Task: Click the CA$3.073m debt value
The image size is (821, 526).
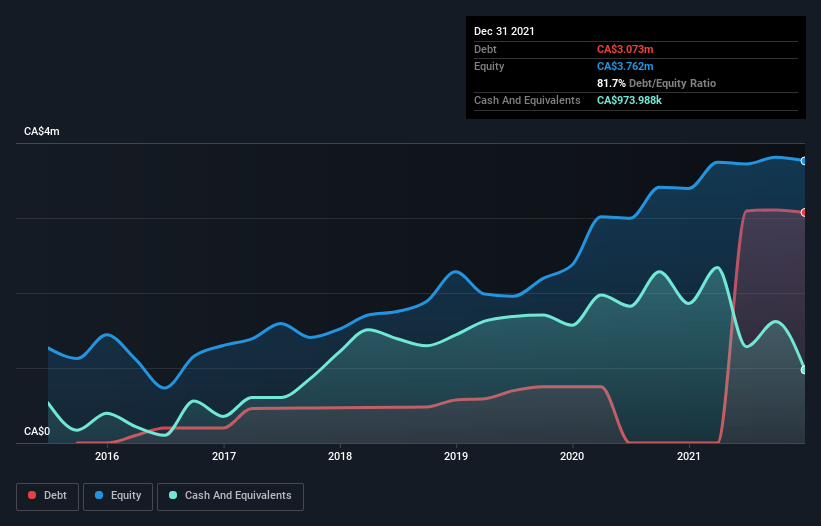Action: pyautogui.click(x=625, y=49)
